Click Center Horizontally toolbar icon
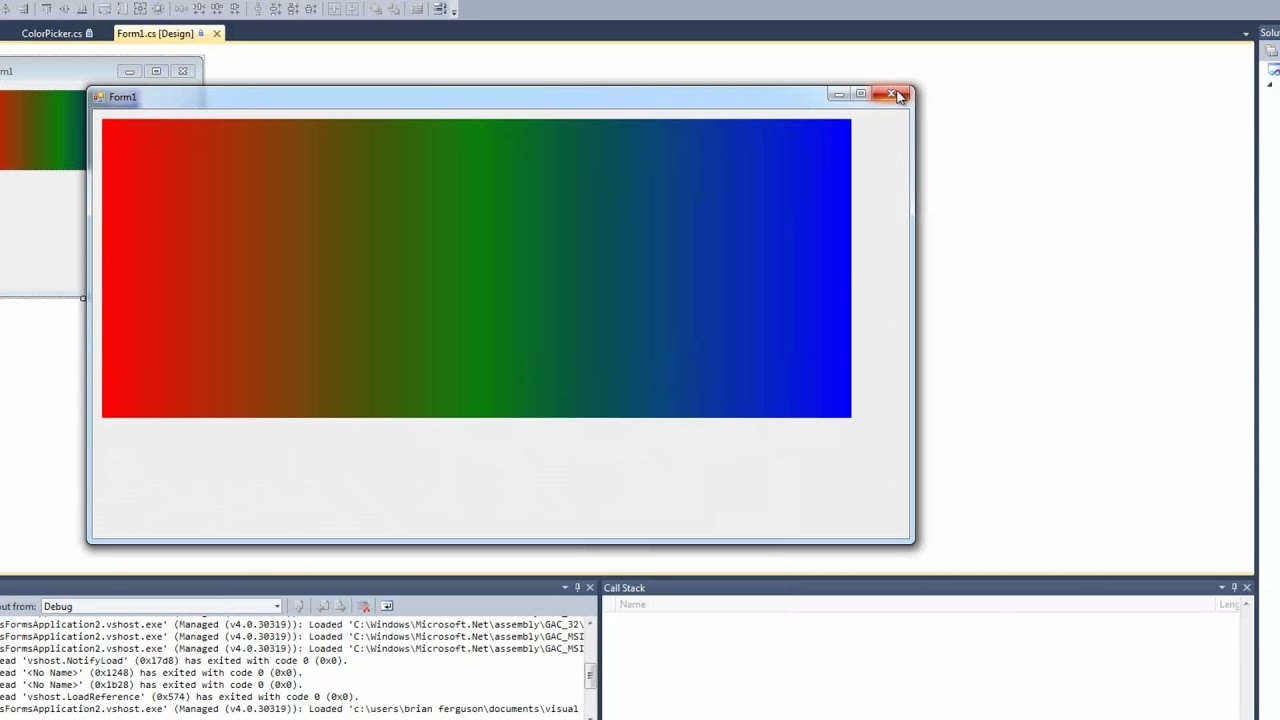The image size is (1280, 720). pos(334,9)
